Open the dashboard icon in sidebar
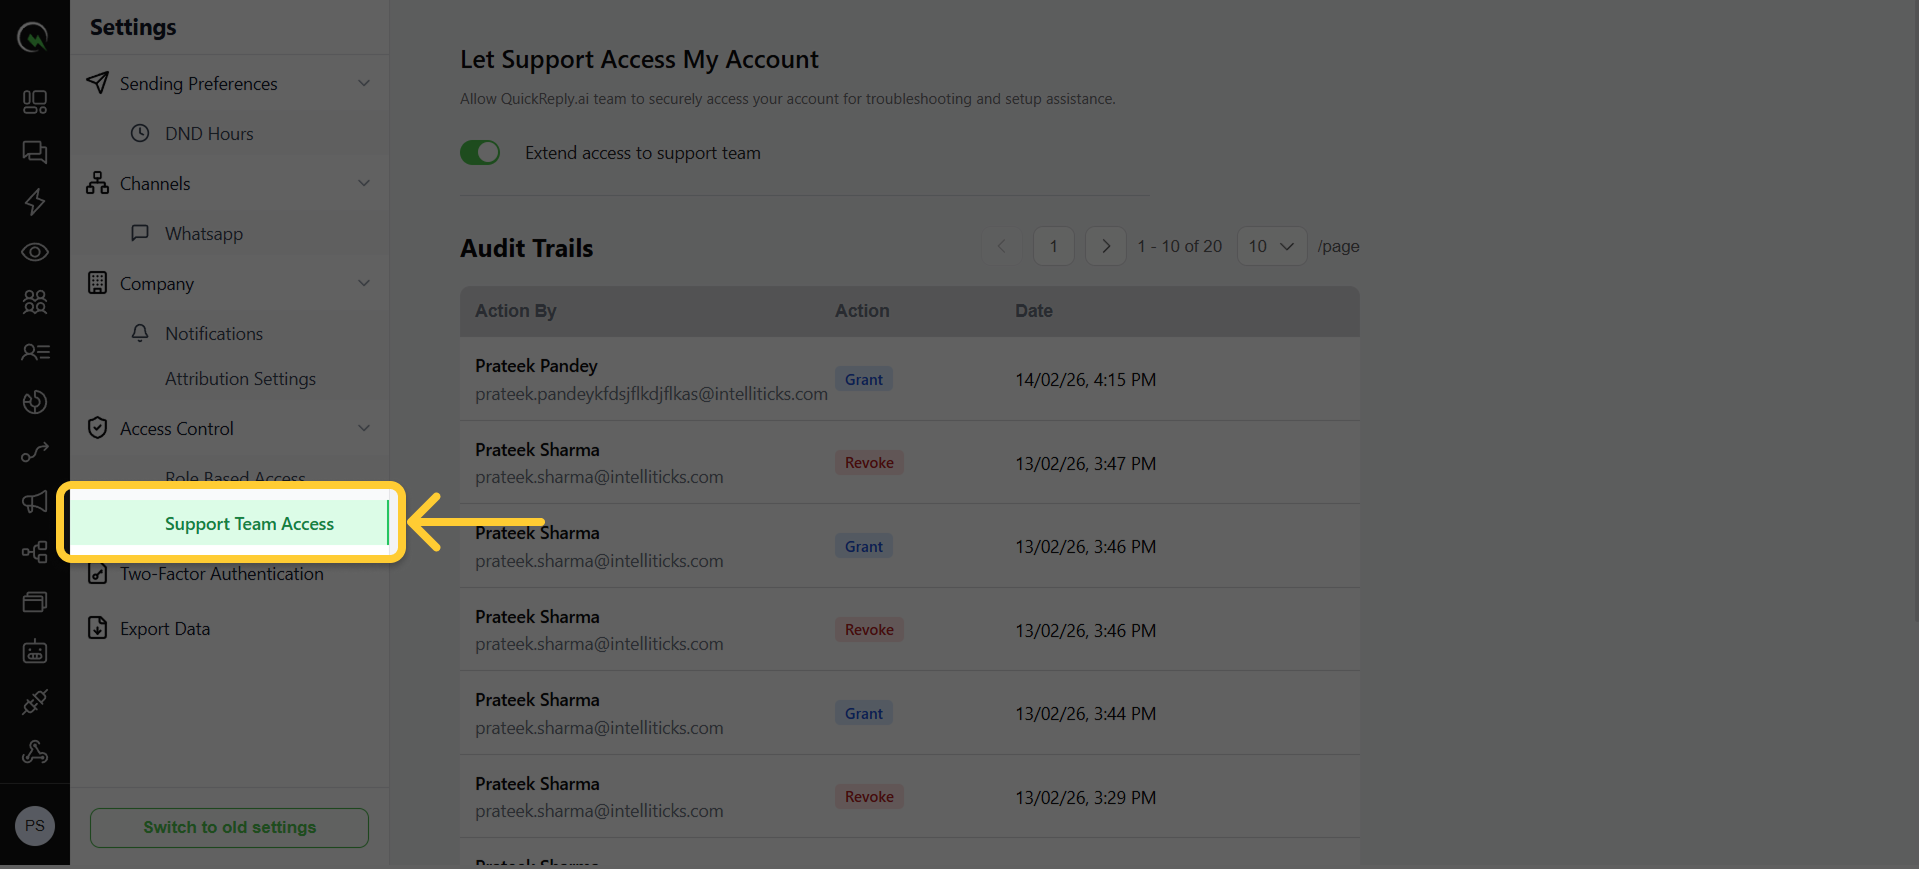The width and height of the screenshot is (1919, 869). click(x=35, y=102)
